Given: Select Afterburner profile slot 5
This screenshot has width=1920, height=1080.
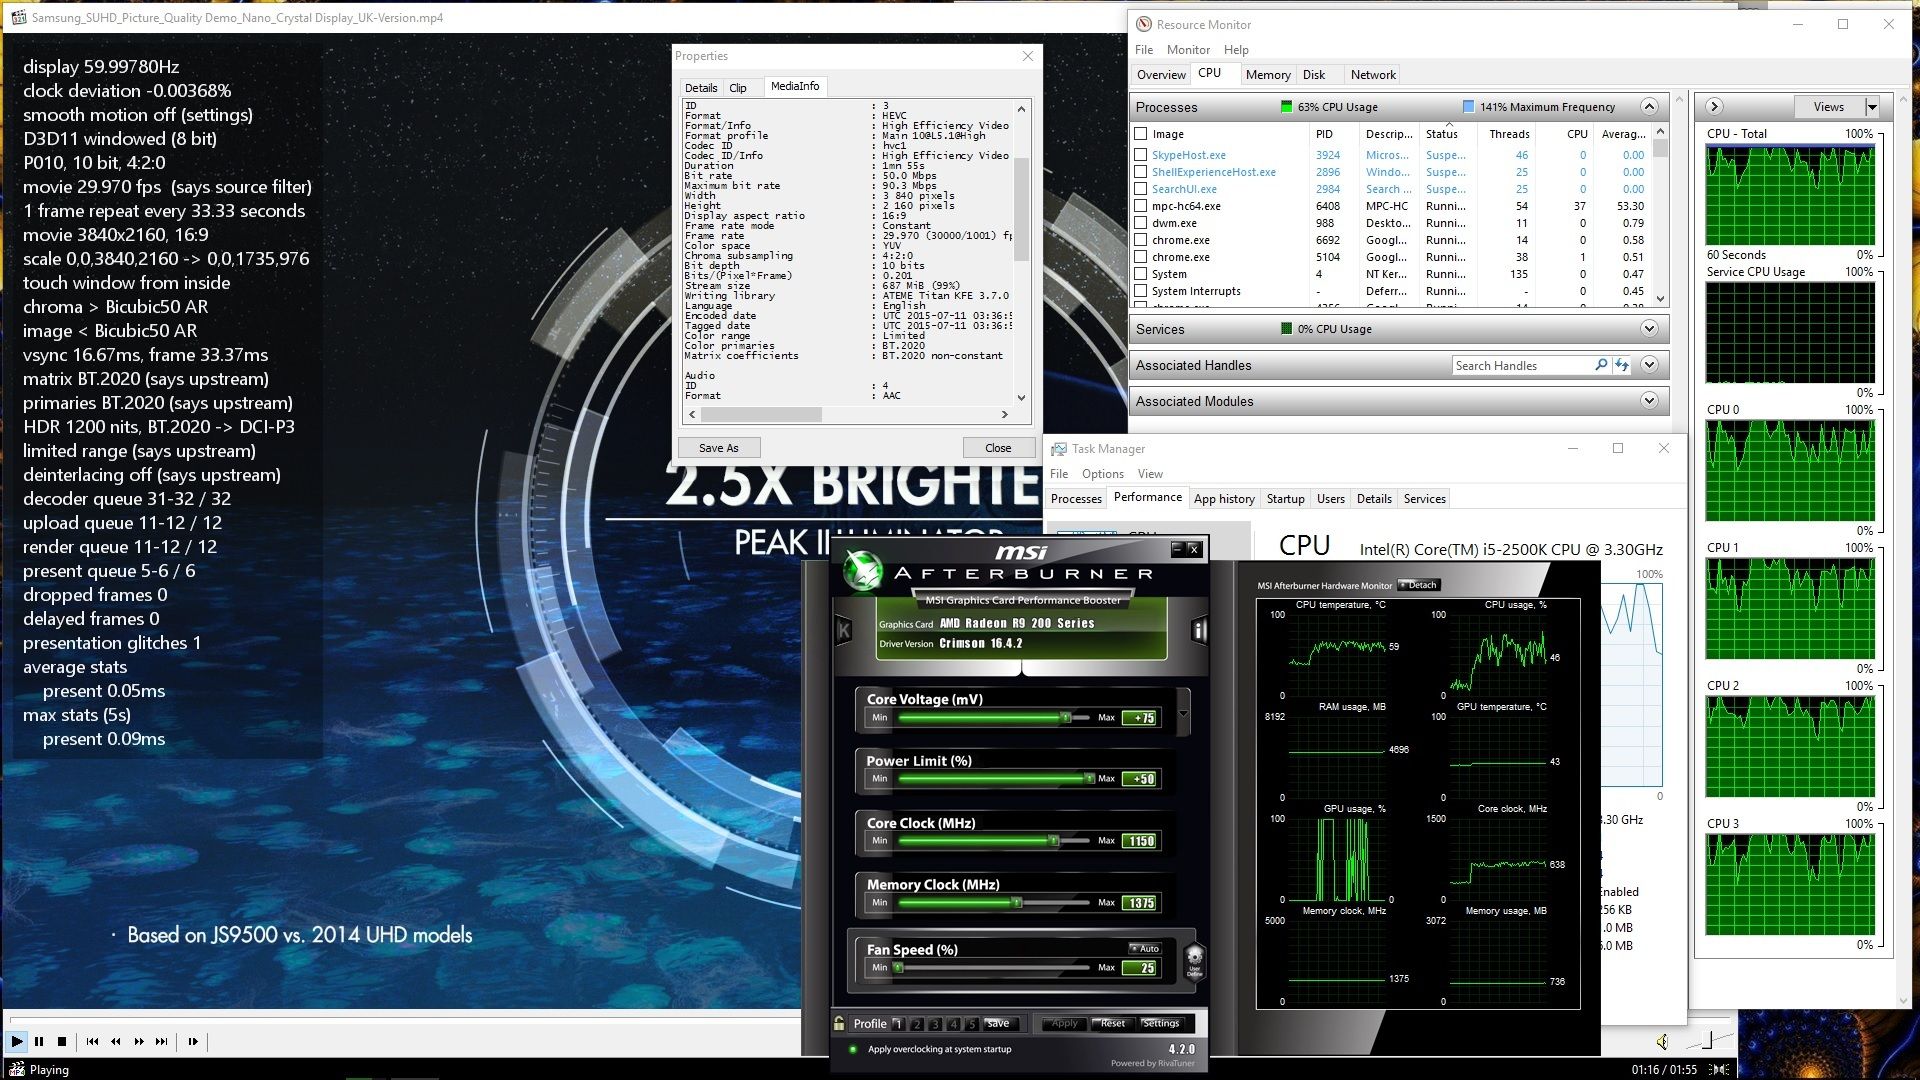Looking at the screenshot, I should pyautogui.click(x=971, y=1023).
